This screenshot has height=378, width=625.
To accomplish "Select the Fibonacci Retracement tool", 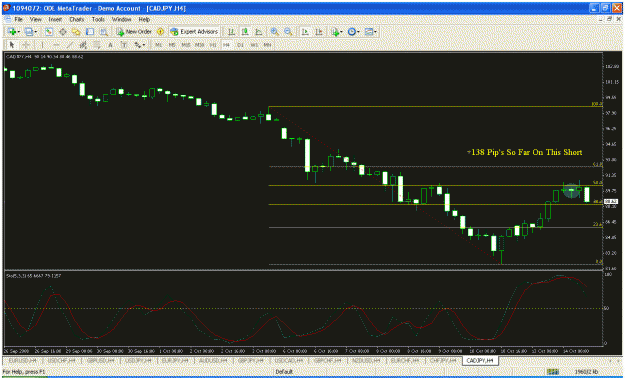I will (96, 45).
